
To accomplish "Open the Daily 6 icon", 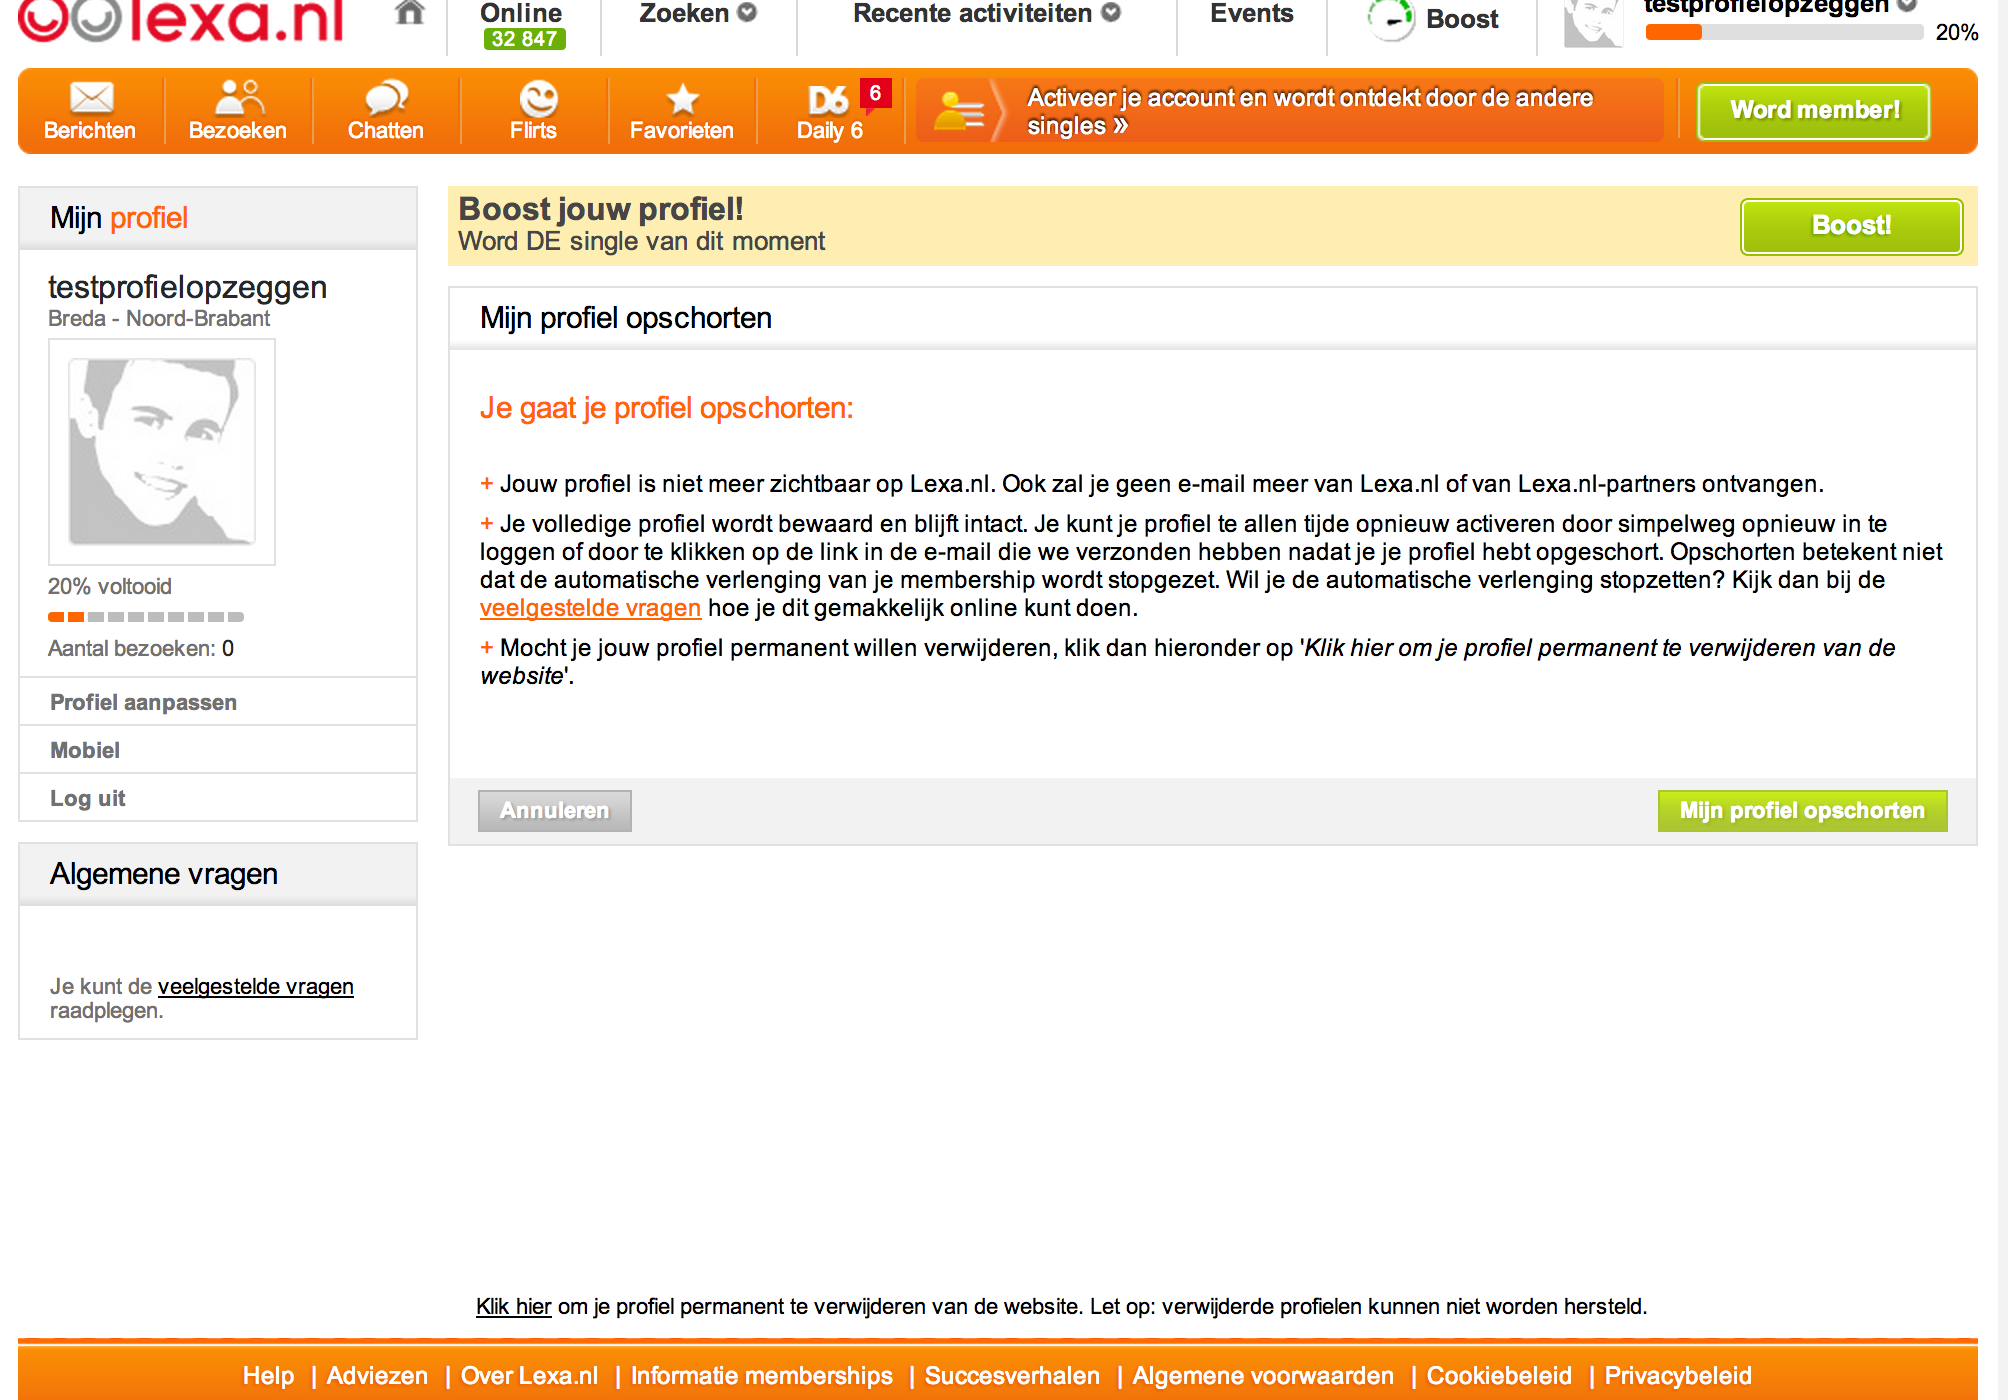I will pyautogui.click(x=828, y=99).
